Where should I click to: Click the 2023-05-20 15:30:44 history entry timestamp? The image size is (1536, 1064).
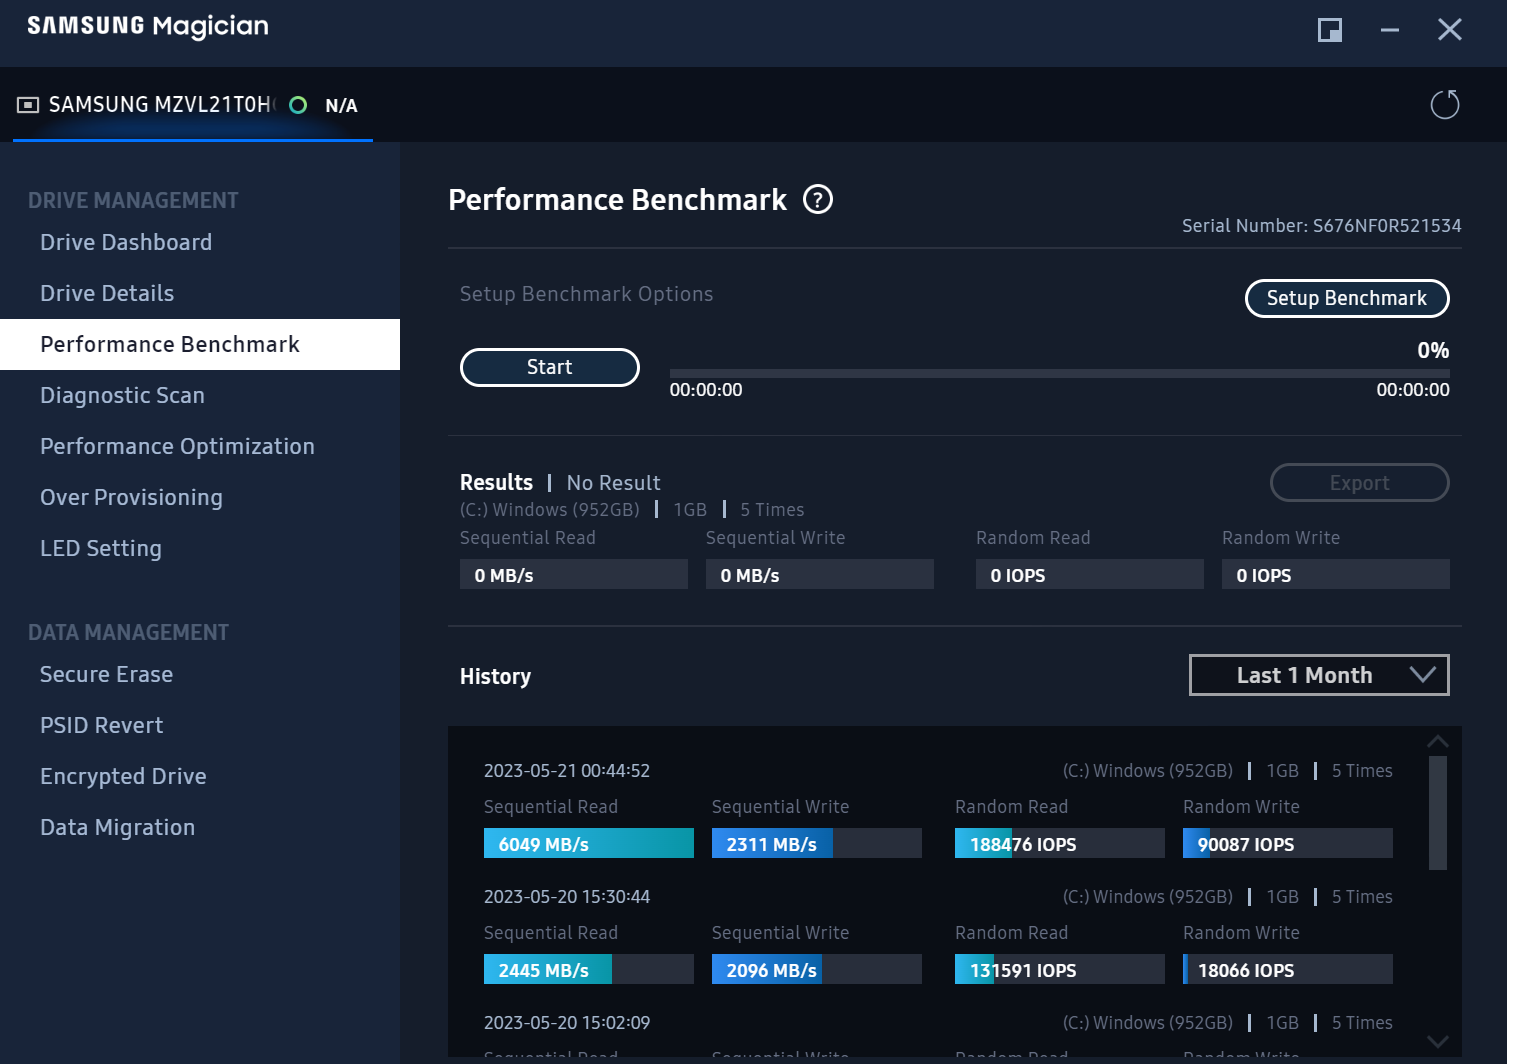tap(567, 897)
